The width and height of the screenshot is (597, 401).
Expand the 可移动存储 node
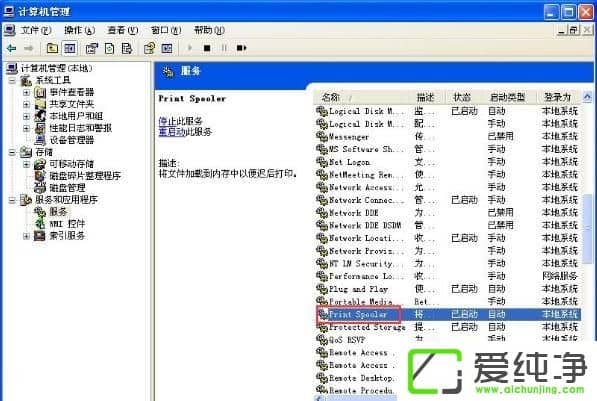coord(26,164)
